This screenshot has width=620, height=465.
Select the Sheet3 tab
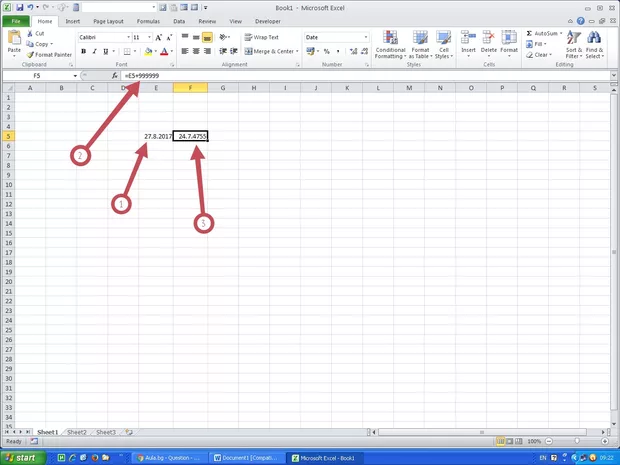106,432
